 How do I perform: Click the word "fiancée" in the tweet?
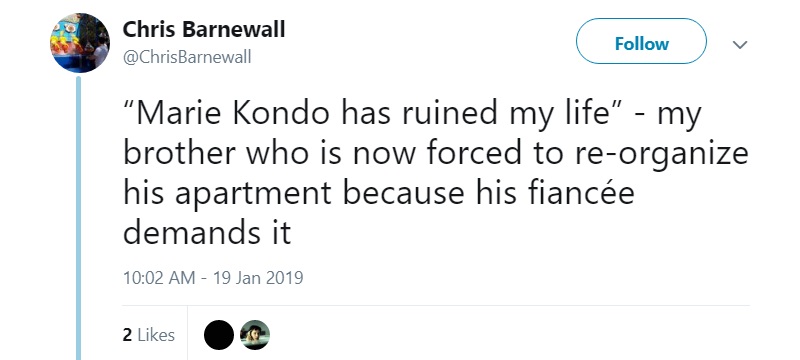click(580, 194)
